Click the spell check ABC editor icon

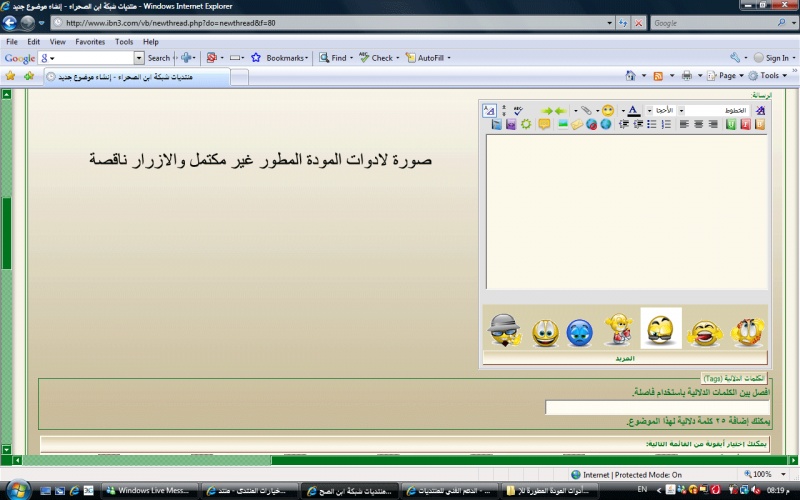[x=518, y=110]
